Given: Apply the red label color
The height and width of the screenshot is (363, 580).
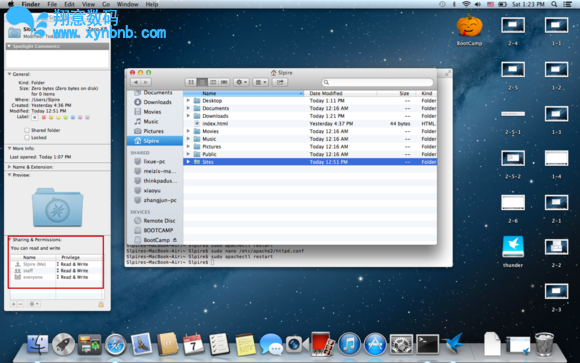Looking at the screenshot, I should click(x=44, y=117).
